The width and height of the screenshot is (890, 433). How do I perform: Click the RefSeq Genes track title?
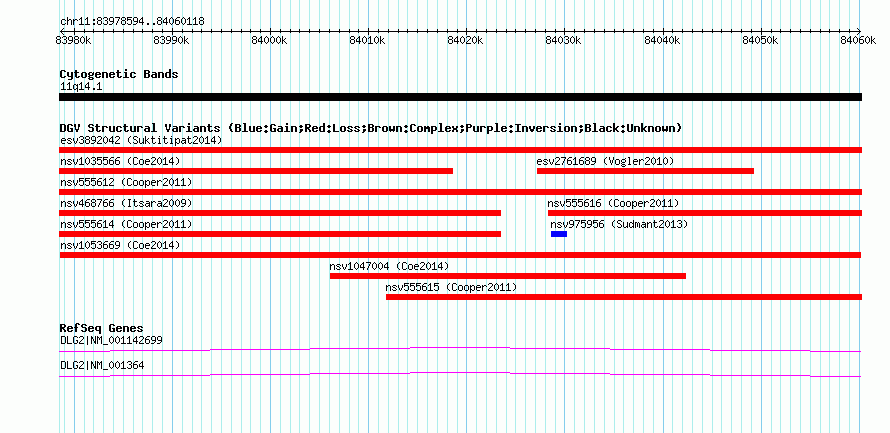click(102, 328)
